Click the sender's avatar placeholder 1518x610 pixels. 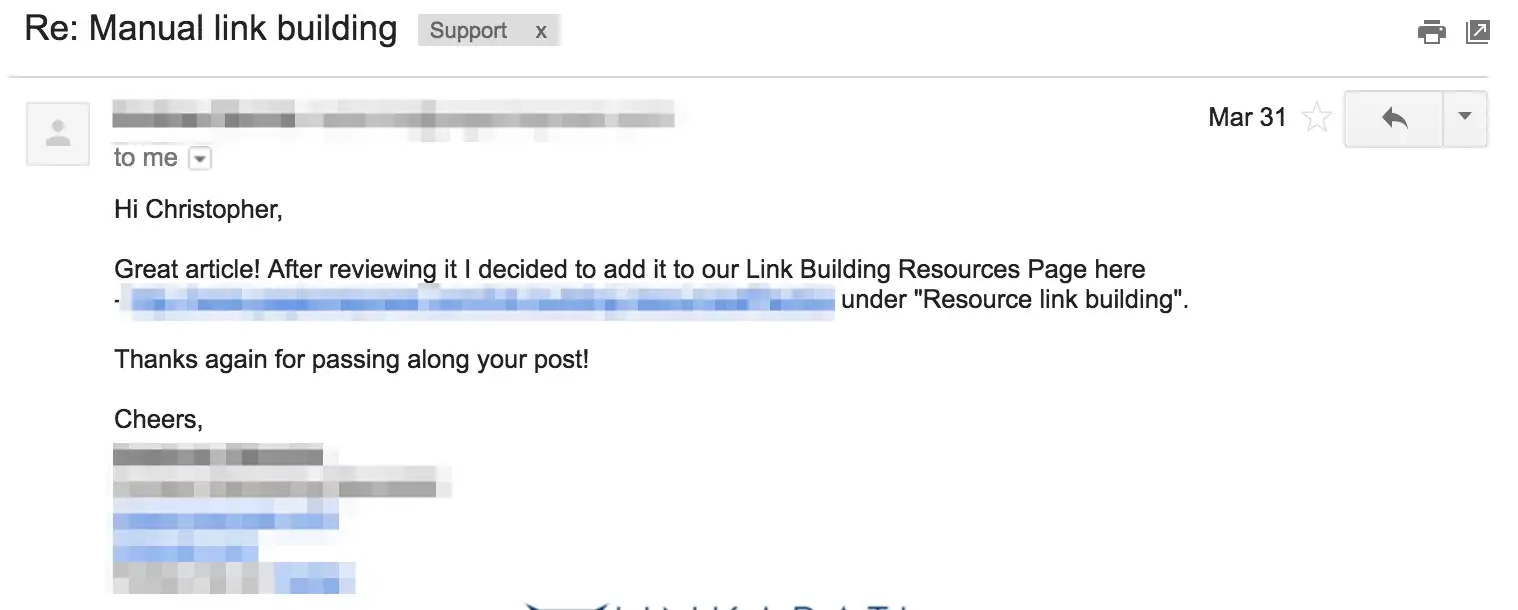pos(58,134)
